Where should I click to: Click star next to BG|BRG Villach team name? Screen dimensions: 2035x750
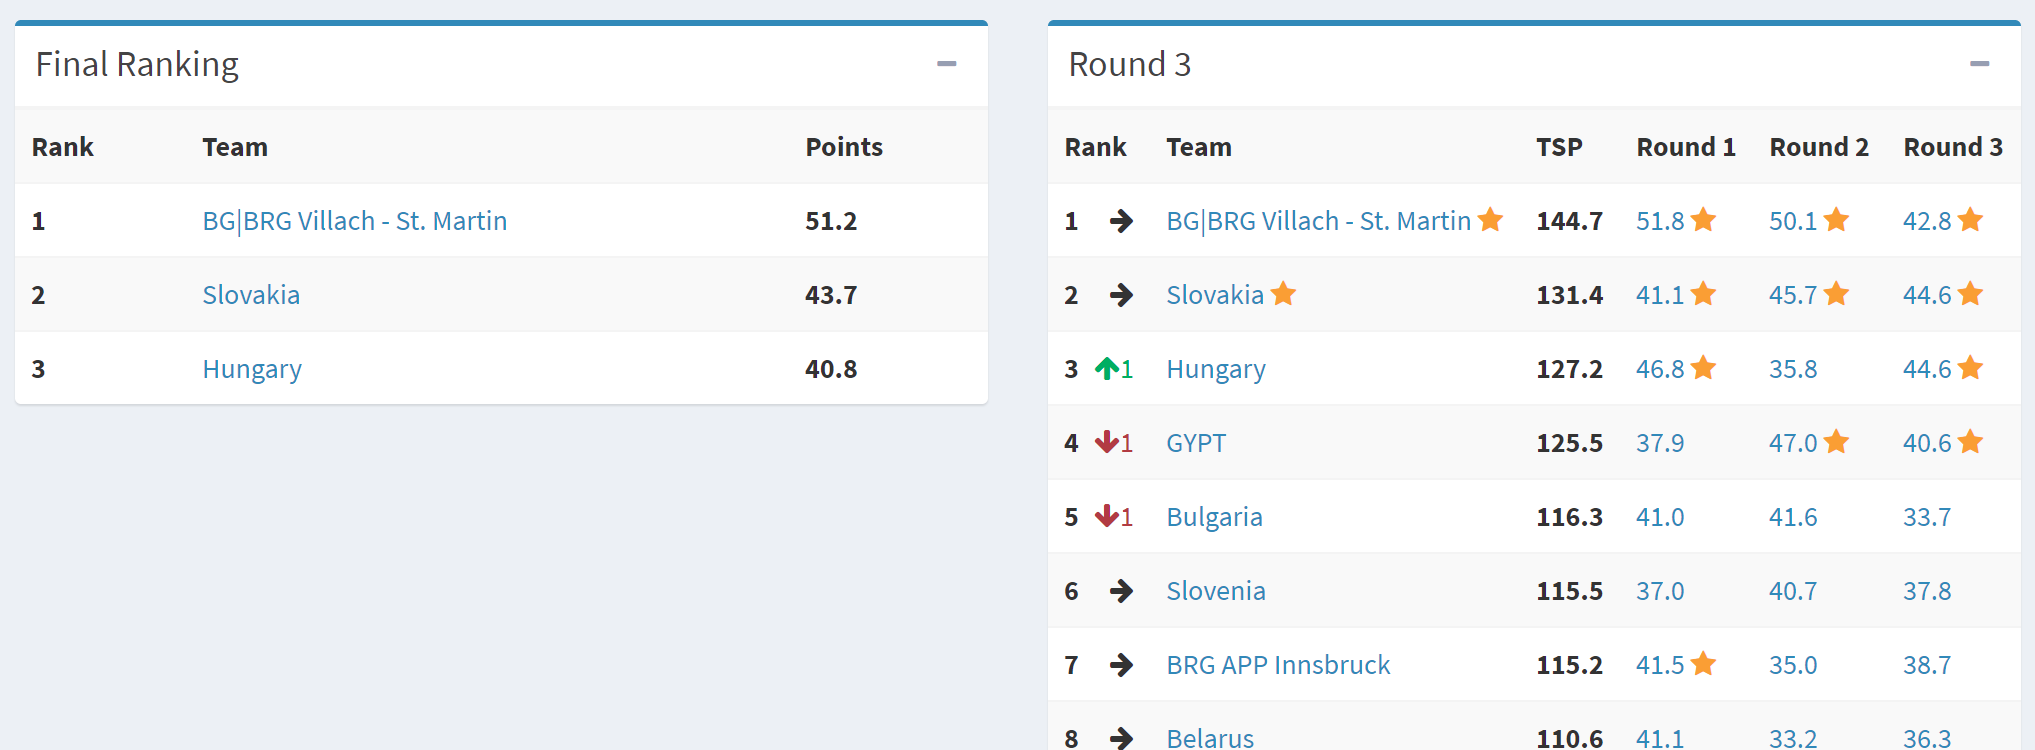point(1490,220)
